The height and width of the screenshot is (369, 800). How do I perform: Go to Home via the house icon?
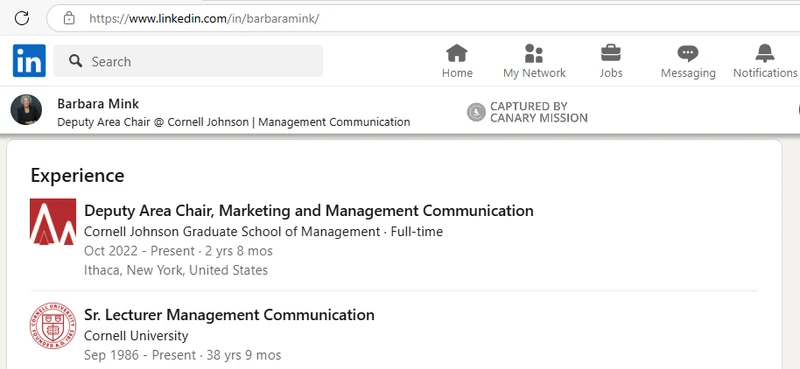point(457,53)
